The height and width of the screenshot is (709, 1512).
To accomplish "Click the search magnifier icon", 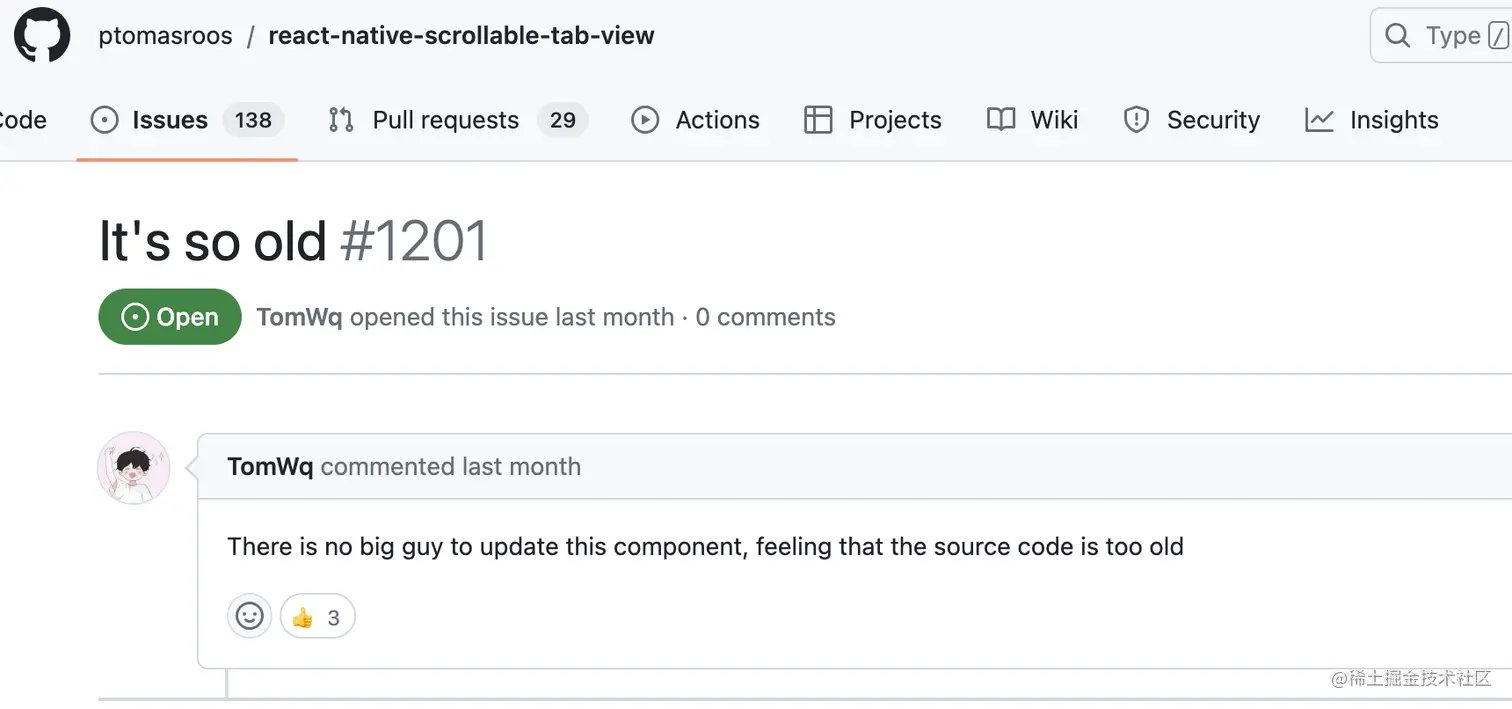I will [x=1397, y=36].
